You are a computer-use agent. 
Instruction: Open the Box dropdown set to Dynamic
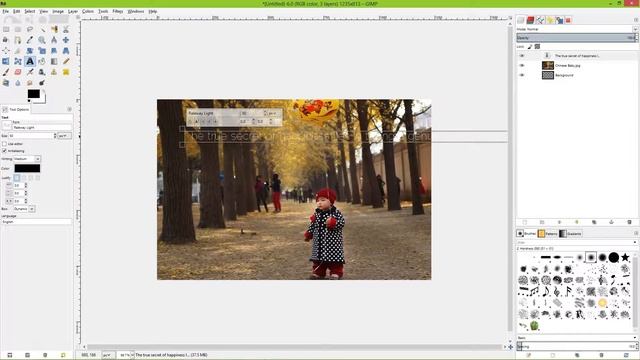(x=24, y=209)
